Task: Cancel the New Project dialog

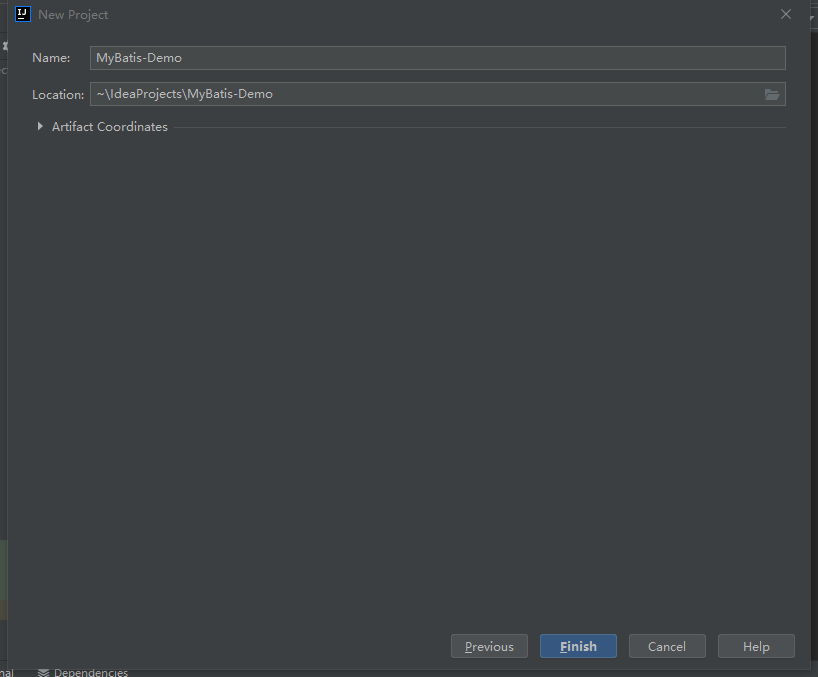Action: pos(667,646)
